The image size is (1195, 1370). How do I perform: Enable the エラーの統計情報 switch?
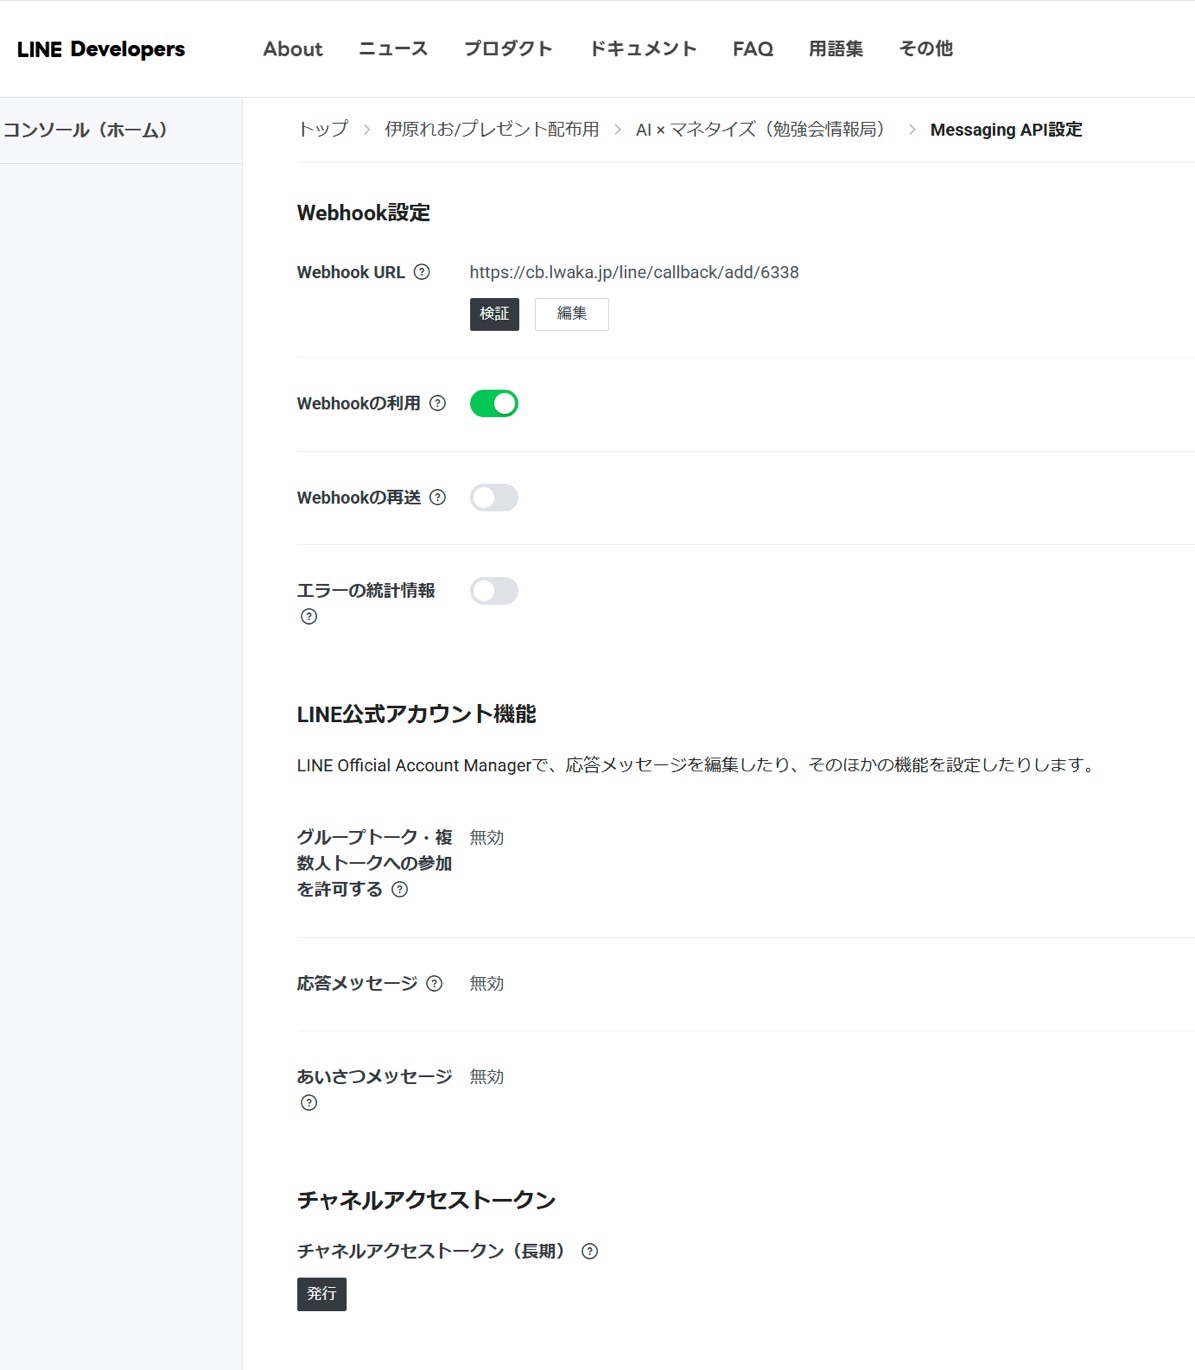(x=494, y=591)
